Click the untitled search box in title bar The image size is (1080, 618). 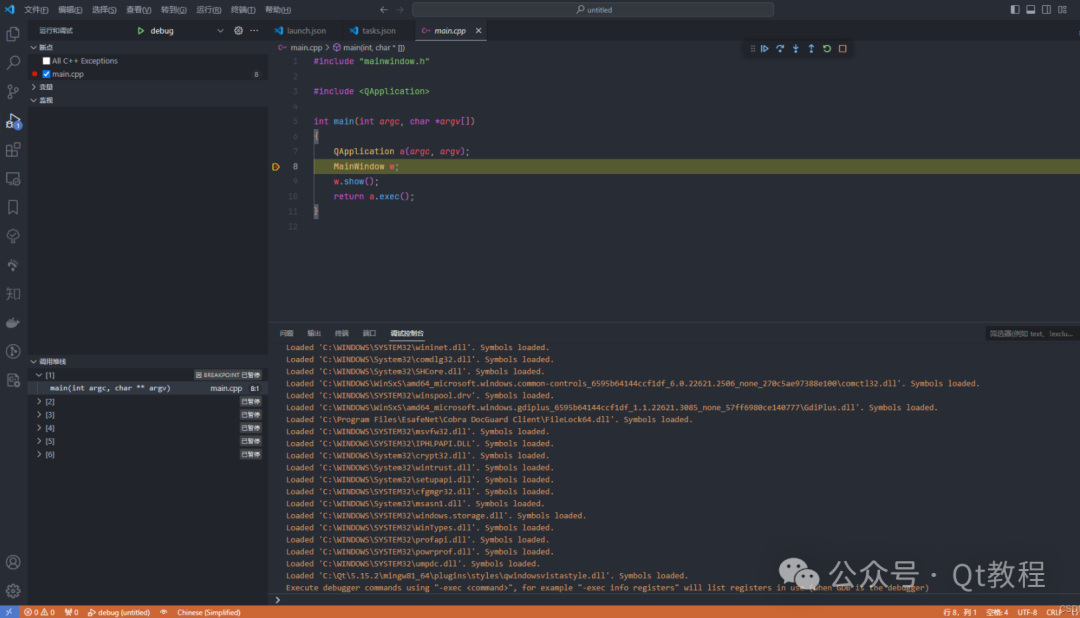(x=593, y=10)
